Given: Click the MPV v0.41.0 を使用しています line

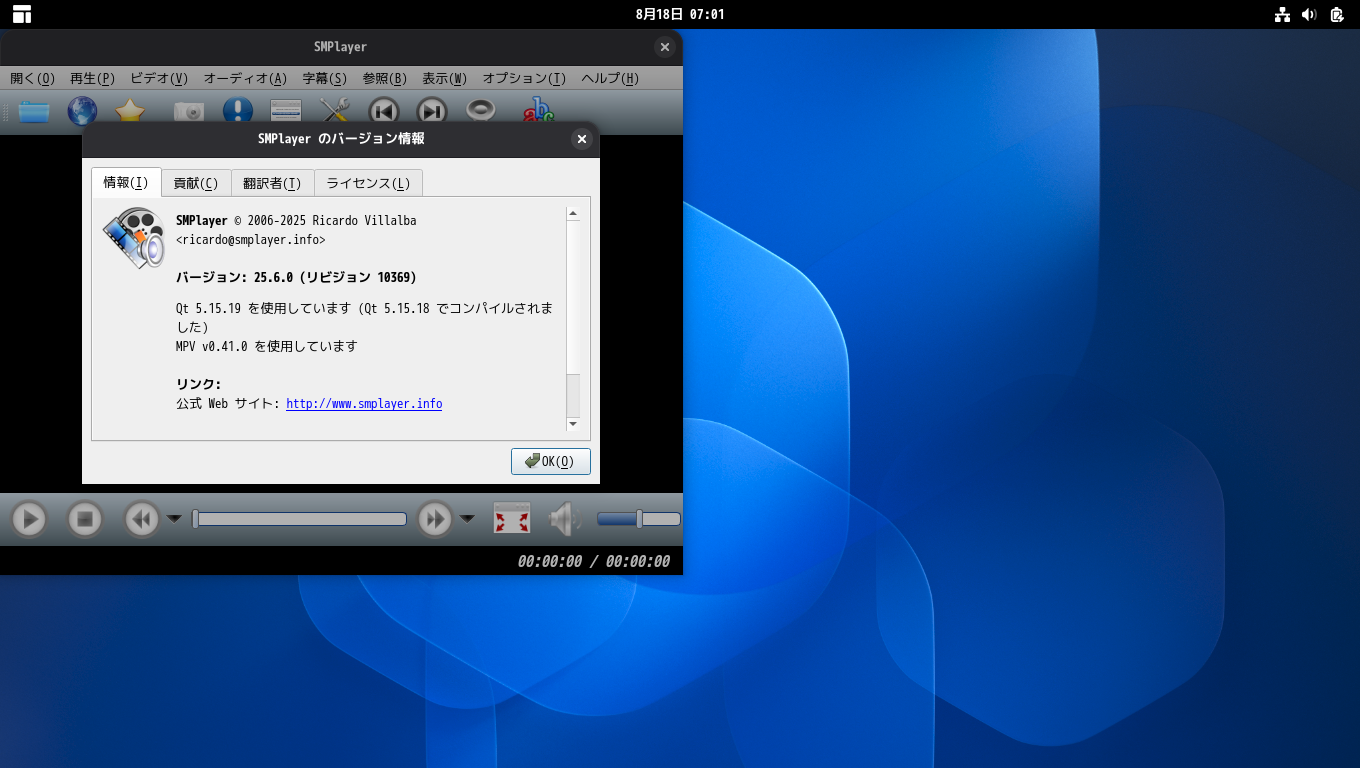Looking at the screenshot, I should point(267,346).
